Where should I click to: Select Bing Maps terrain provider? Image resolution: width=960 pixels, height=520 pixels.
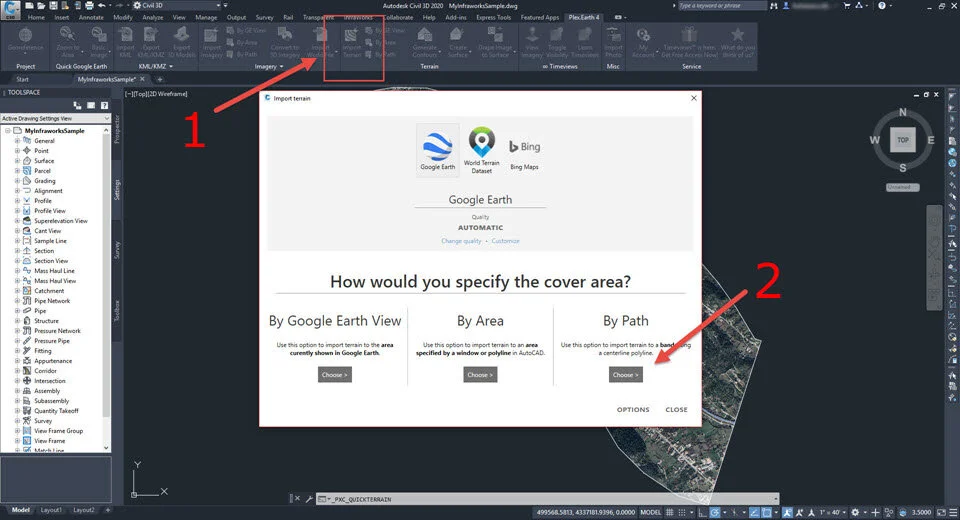tap(525, 153)
